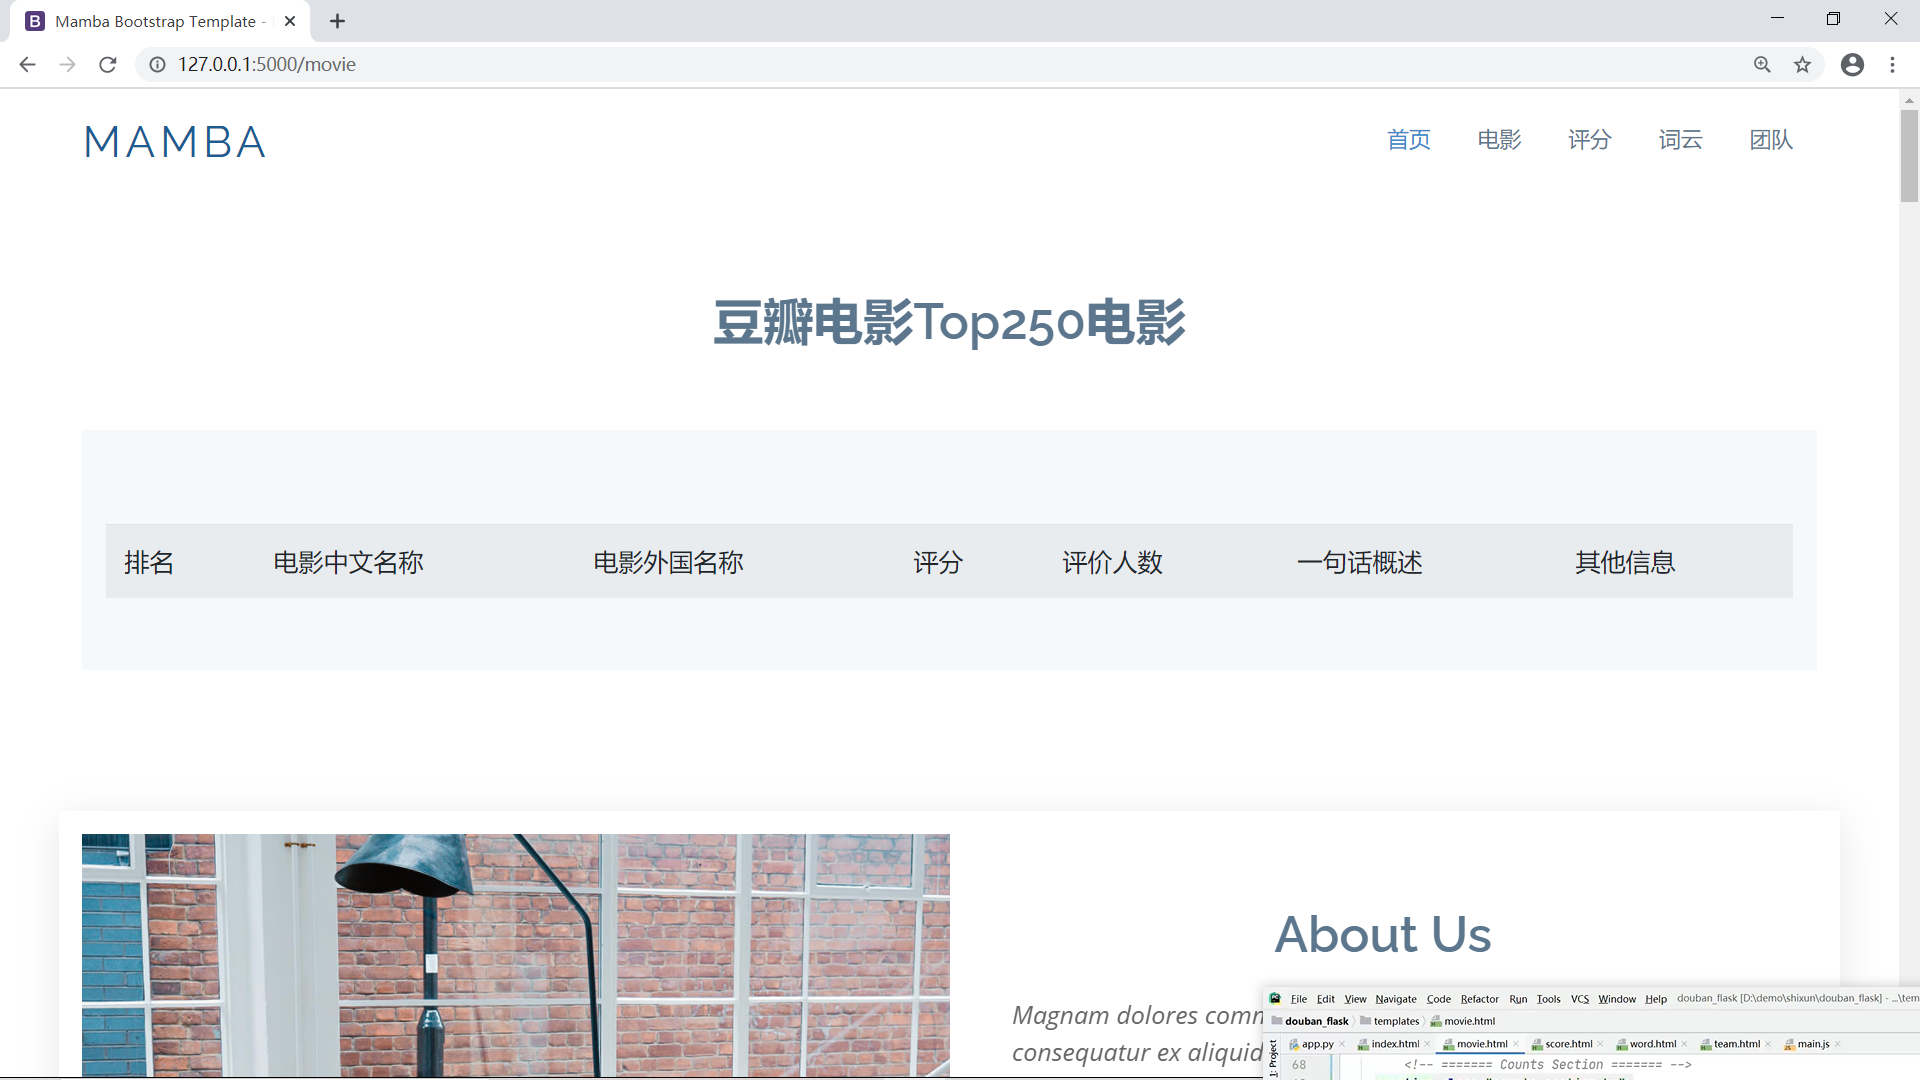Navigate to the 词云 page

point(1680,140)
